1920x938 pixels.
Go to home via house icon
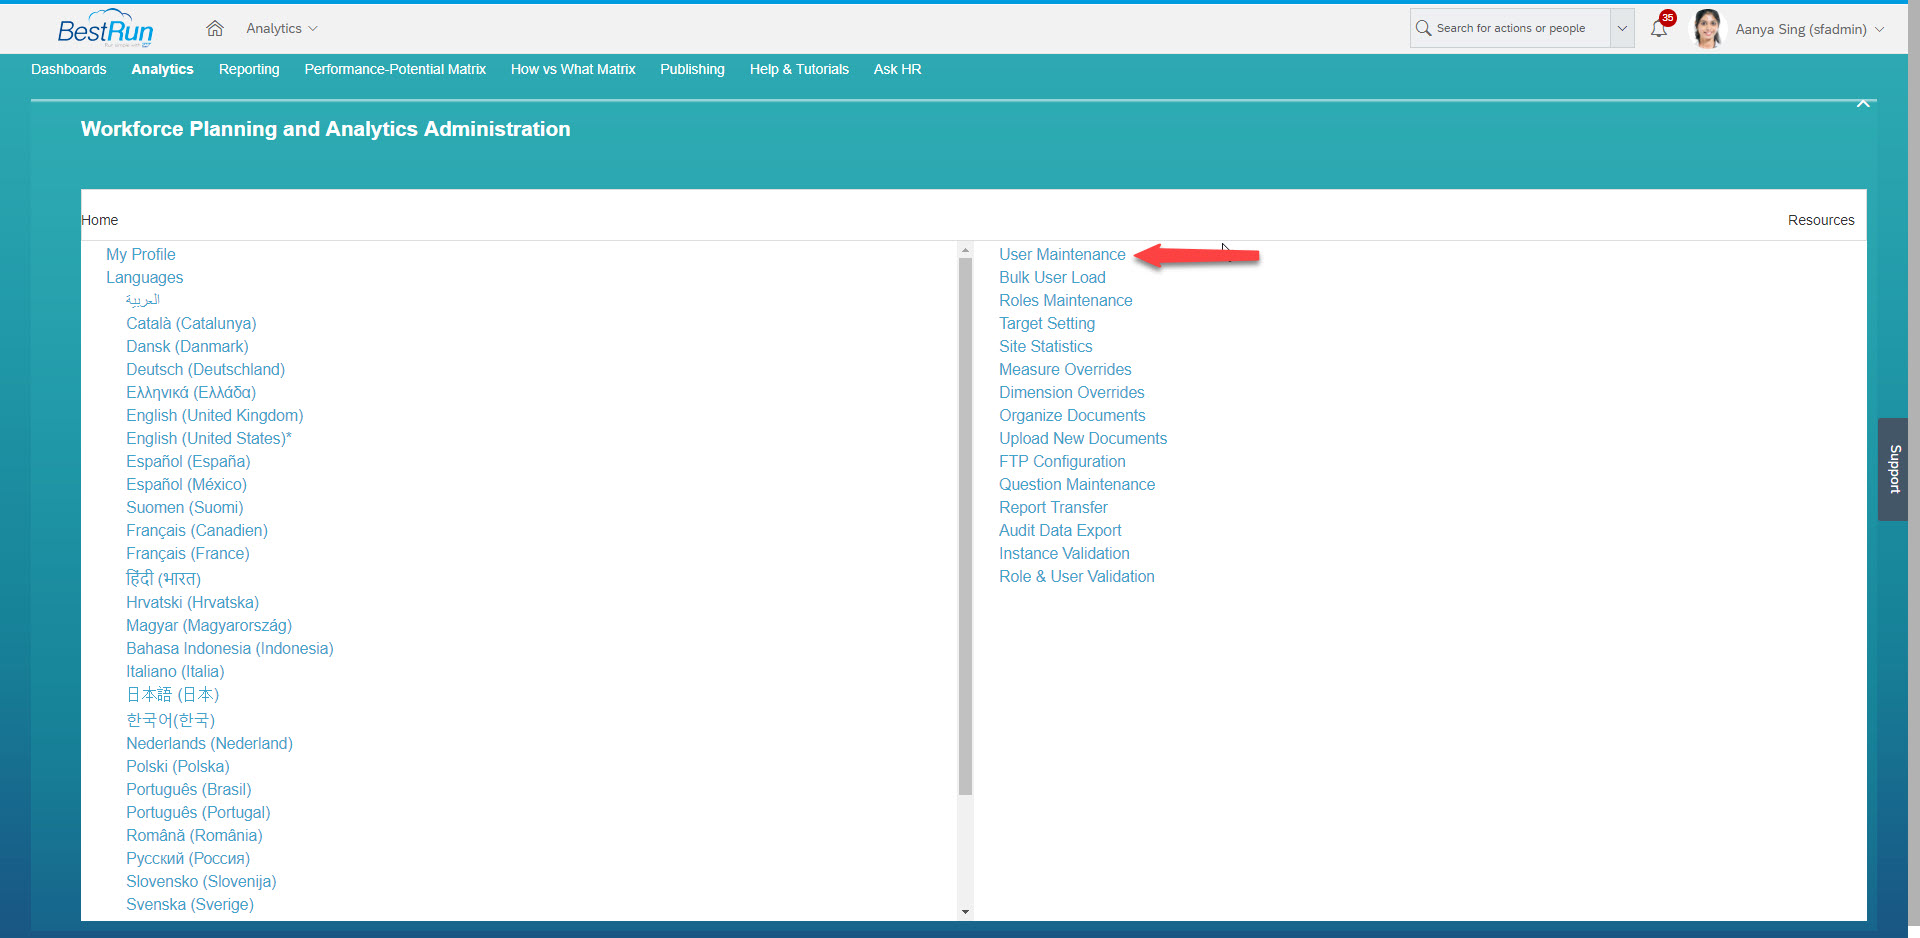[214, 28]
